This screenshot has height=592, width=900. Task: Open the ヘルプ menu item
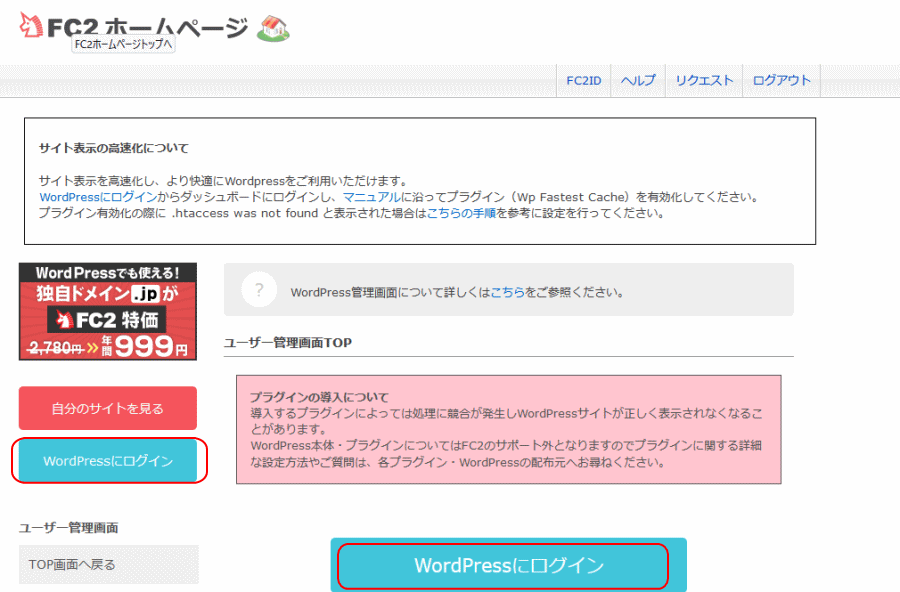(638, 80)
